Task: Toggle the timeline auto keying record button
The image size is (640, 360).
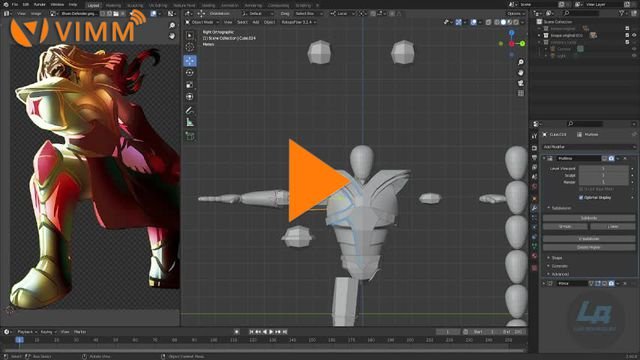Action: [236, 332]
